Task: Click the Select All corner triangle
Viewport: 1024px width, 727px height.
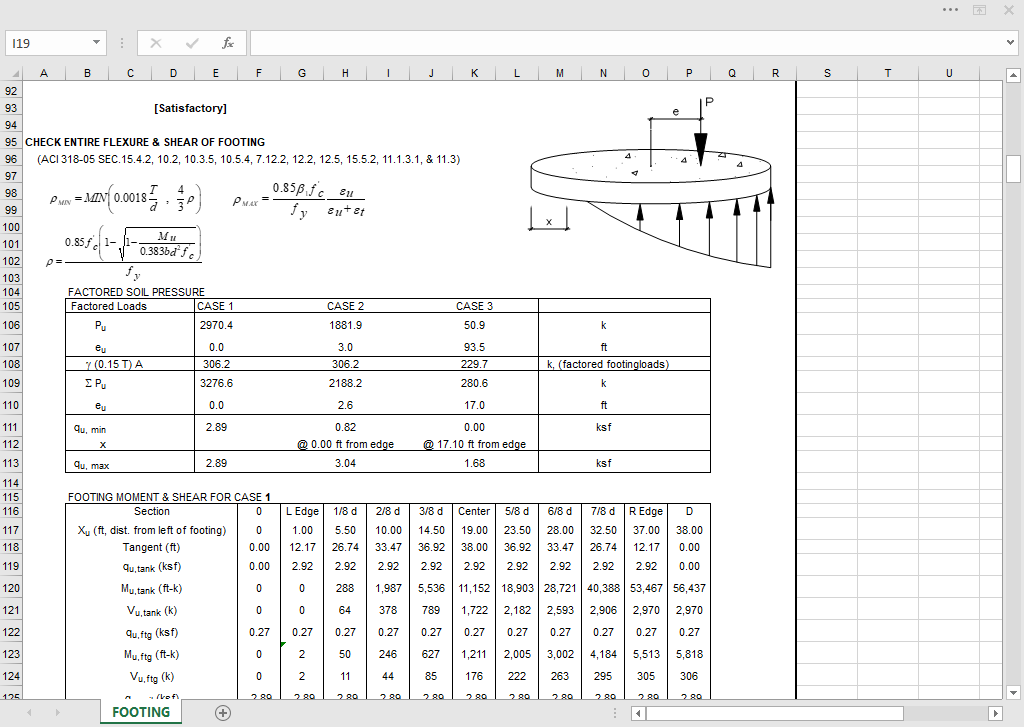Action: (14, 73)
